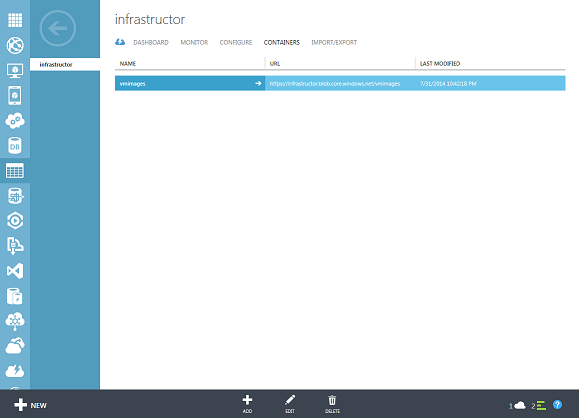Open vmimages container using its arrow
Screen dimensions: 579x418
[x=258, y=83]
